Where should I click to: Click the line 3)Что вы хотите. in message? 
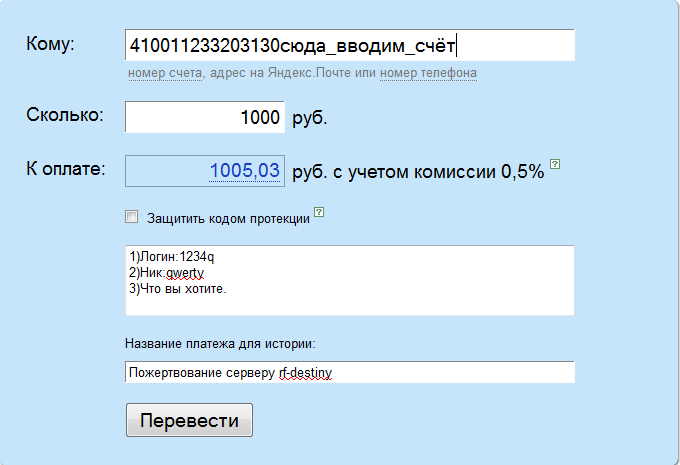pos(178,288)
